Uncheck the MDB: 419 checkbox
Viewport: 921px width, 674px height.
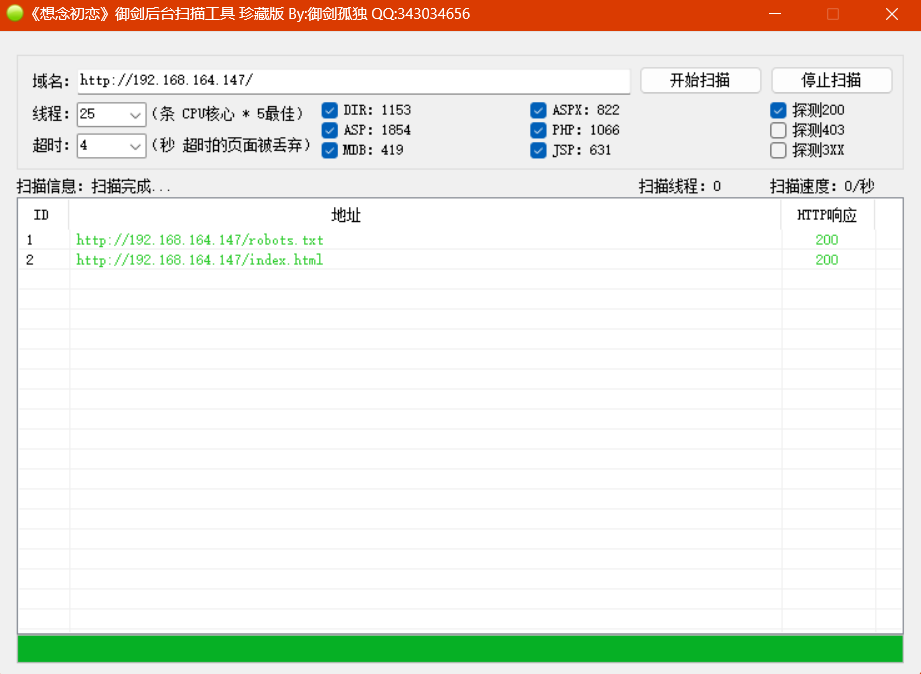(x=330, y=150)
